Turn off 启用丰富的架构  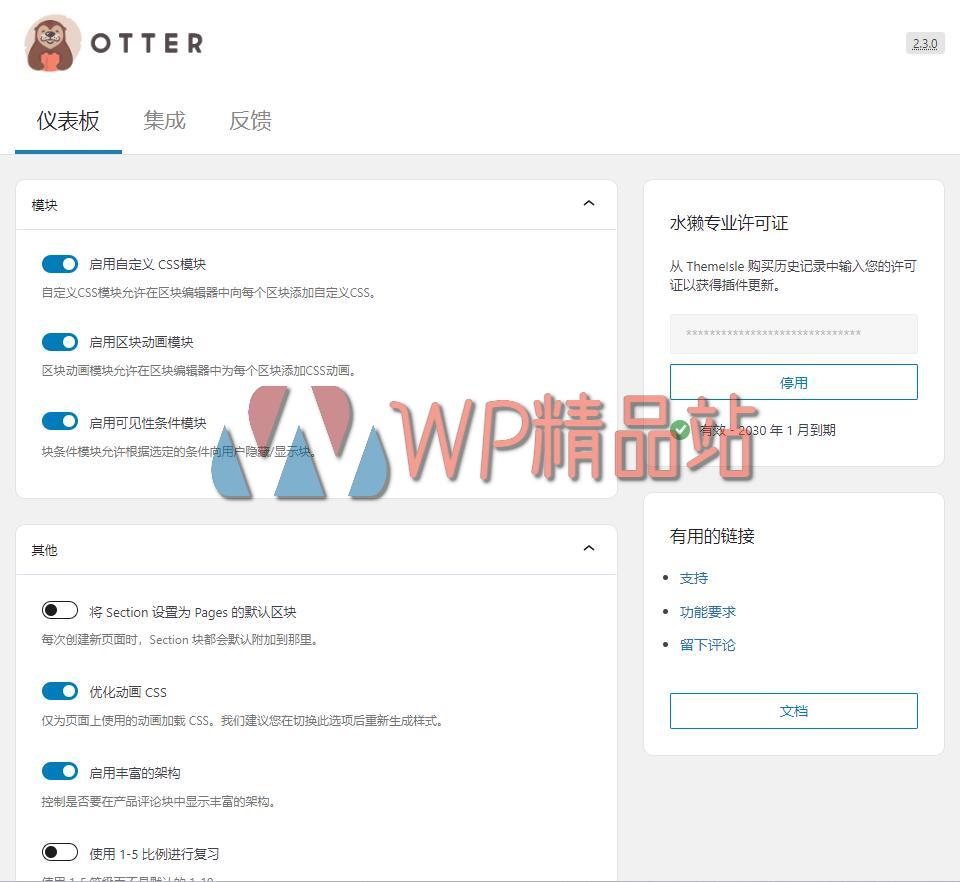59,770
